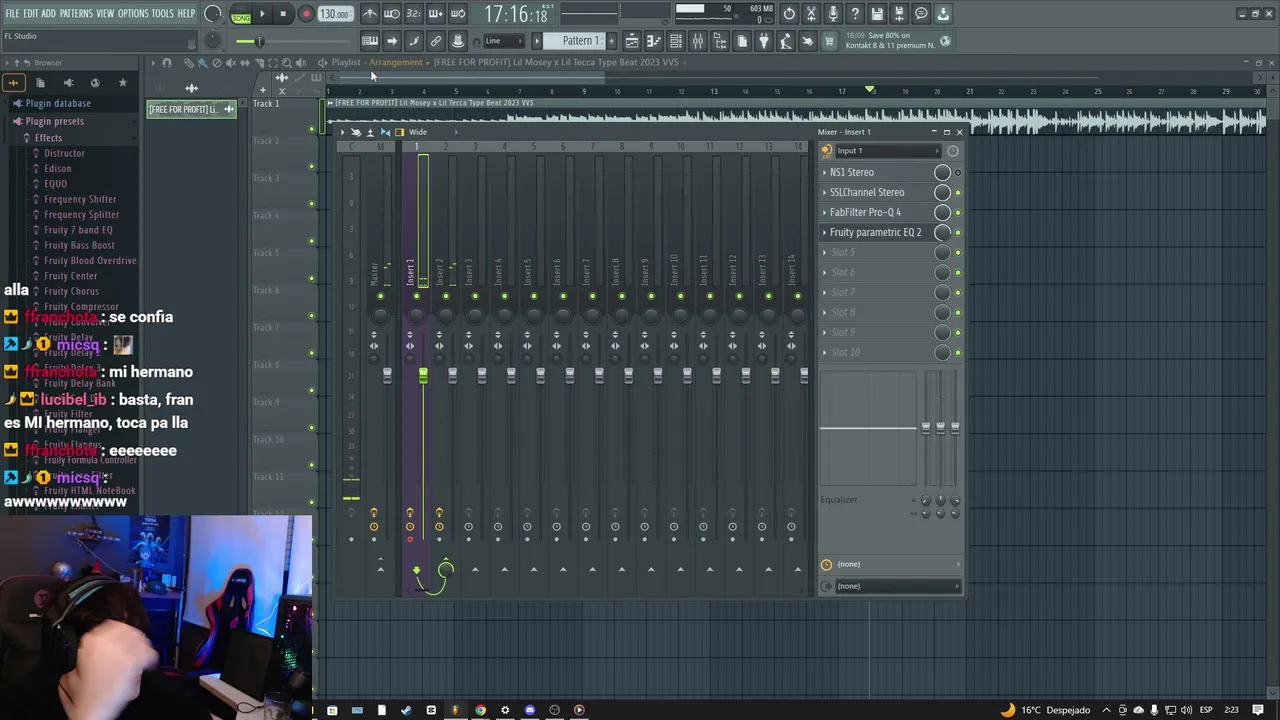Open the undo history icon
The width and height of the screenshot is (1280, 720).
[790, 14]
